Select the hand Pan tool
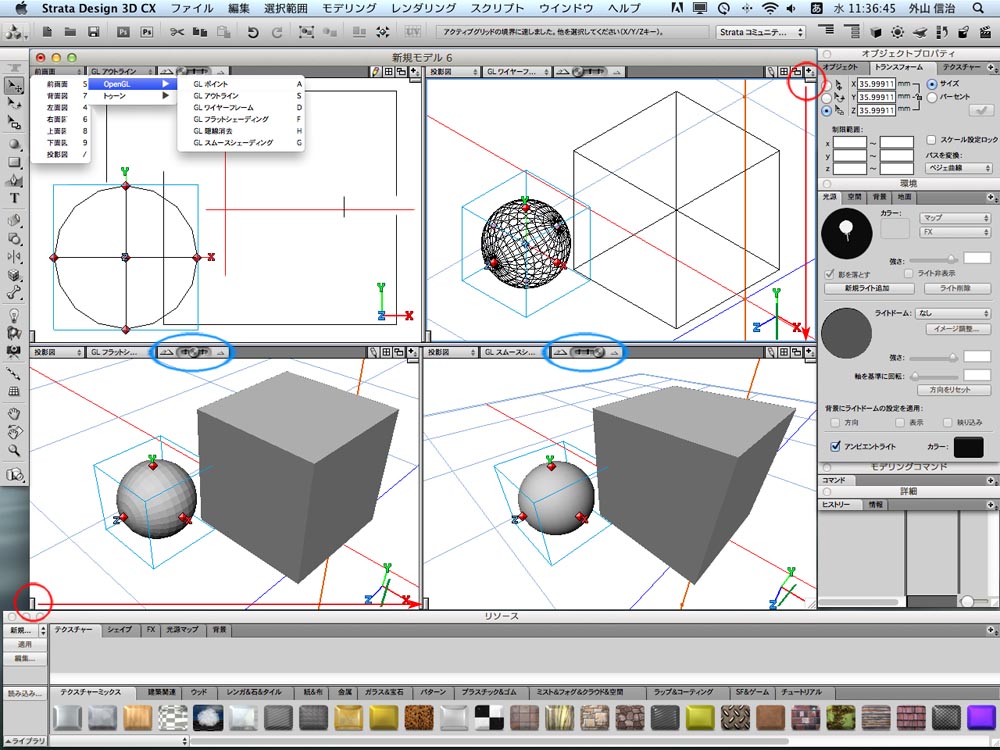 tap(14, 414)
